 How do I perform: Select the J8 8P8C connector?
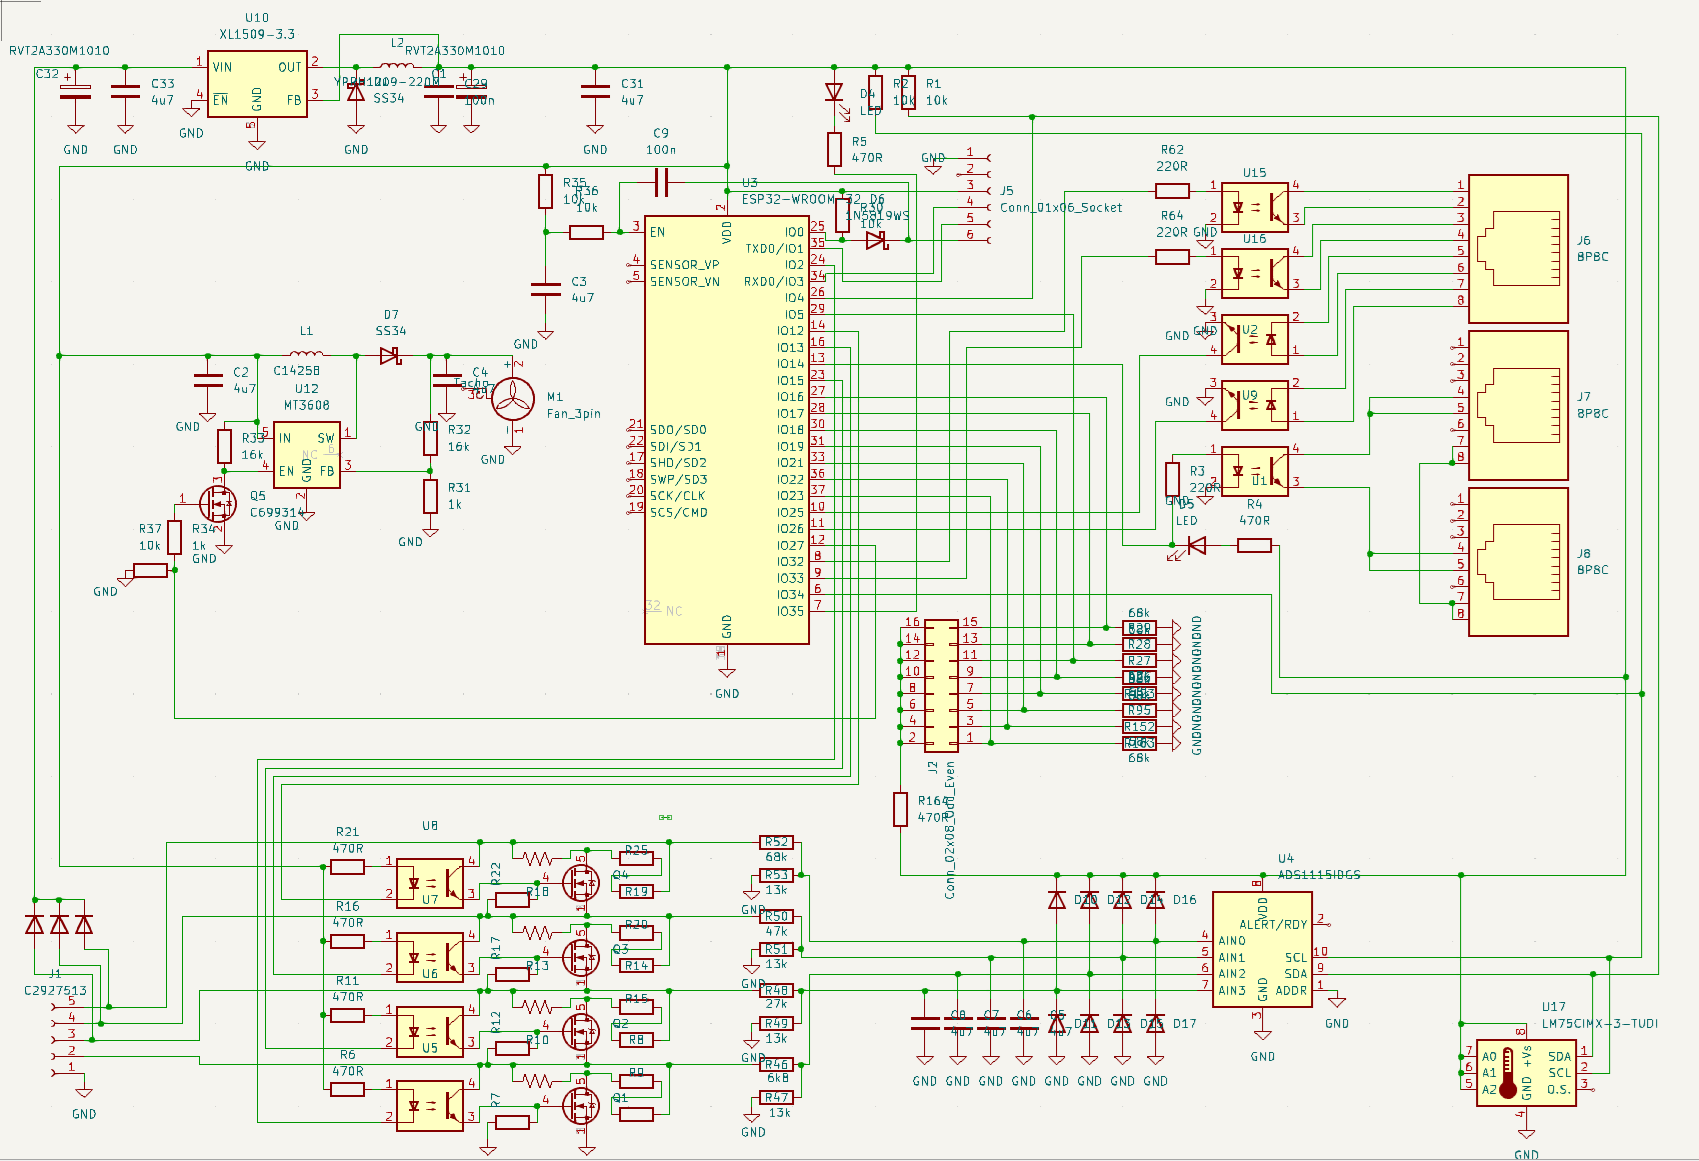tap(1518, 562)
